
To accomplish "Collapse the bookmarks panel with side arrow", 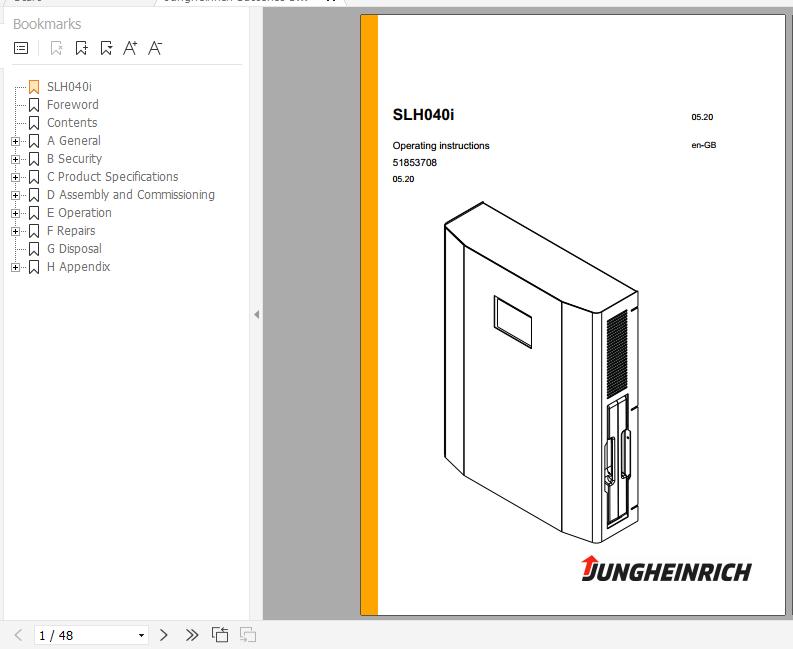I will (x=256, y=315).
